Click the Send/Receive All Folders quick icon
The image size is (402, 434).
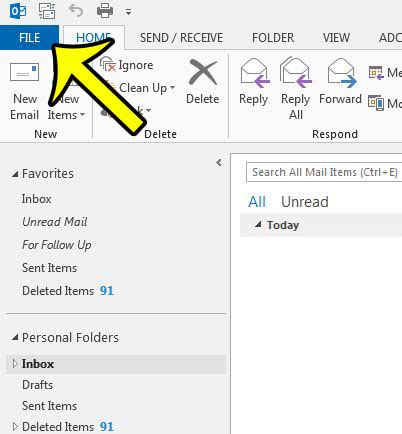click(47, 11)
